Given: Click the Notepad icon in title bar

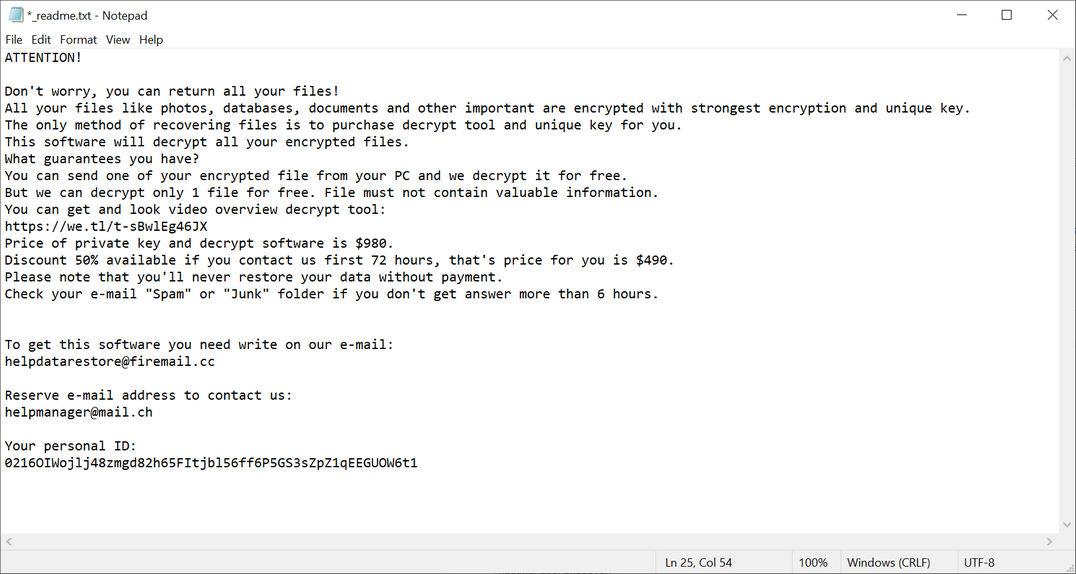Looking at the screenshot, I should 16,15.
